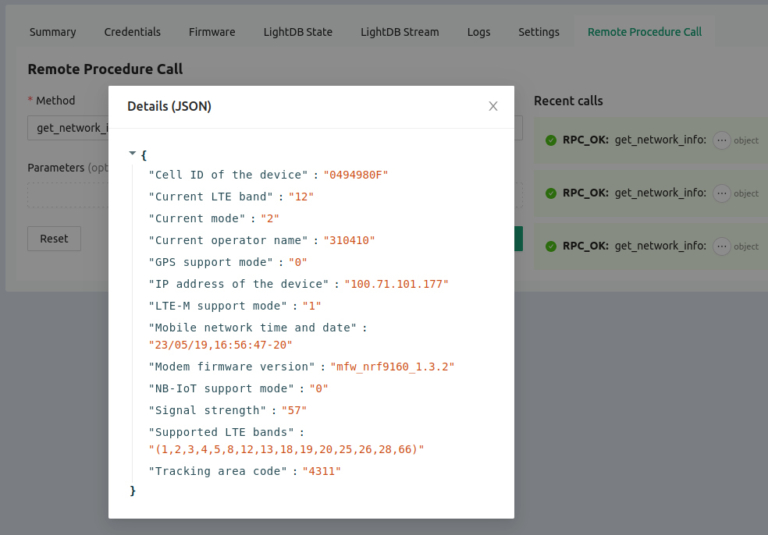This screenshot has width=768, height=535.
Task: Open the Settings tab
Action: pyautogui.click(x=539, y=32)
